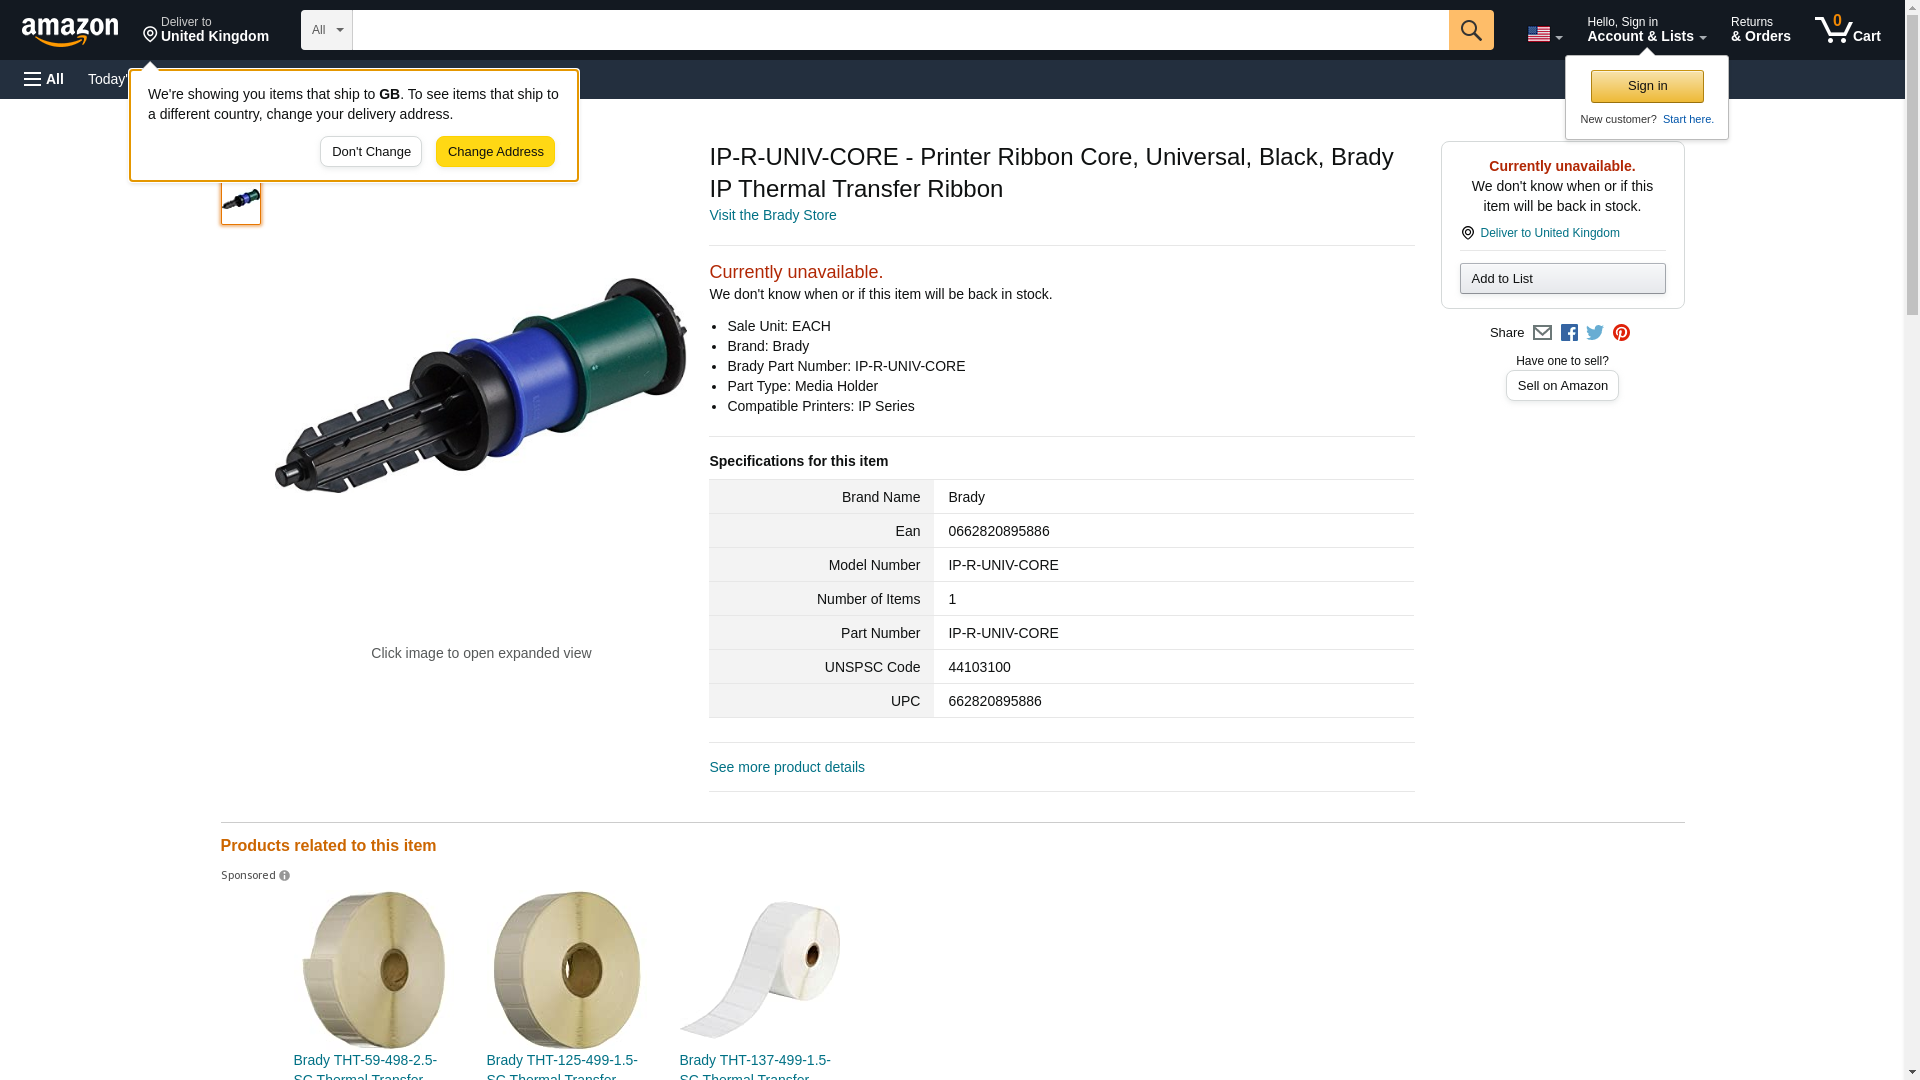This screenshot has width=1920, height=1080.
Task: Dismiss with Don't Change button
Action: point(371,152)
